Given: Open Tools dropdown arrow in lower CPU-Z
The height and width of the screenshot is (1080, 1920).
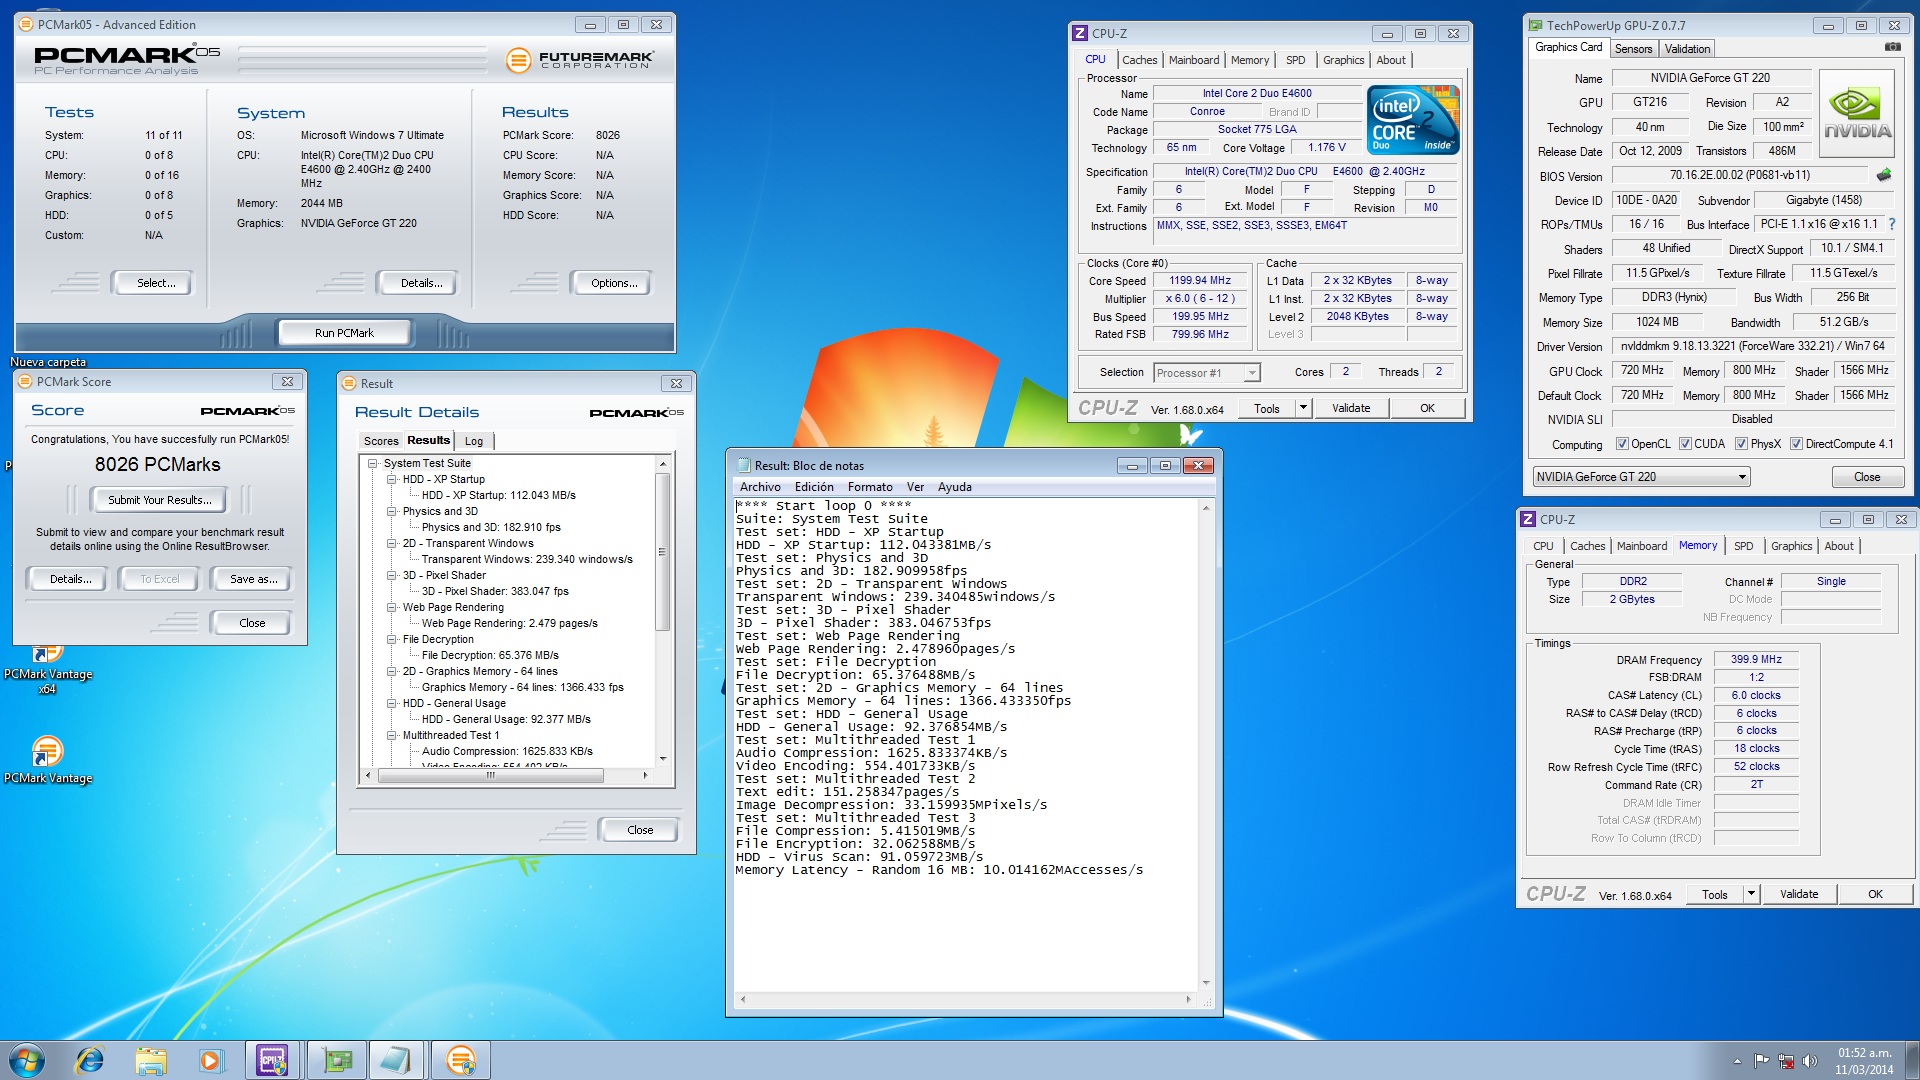Looking at the screenshot, I should coord(1751,894).
